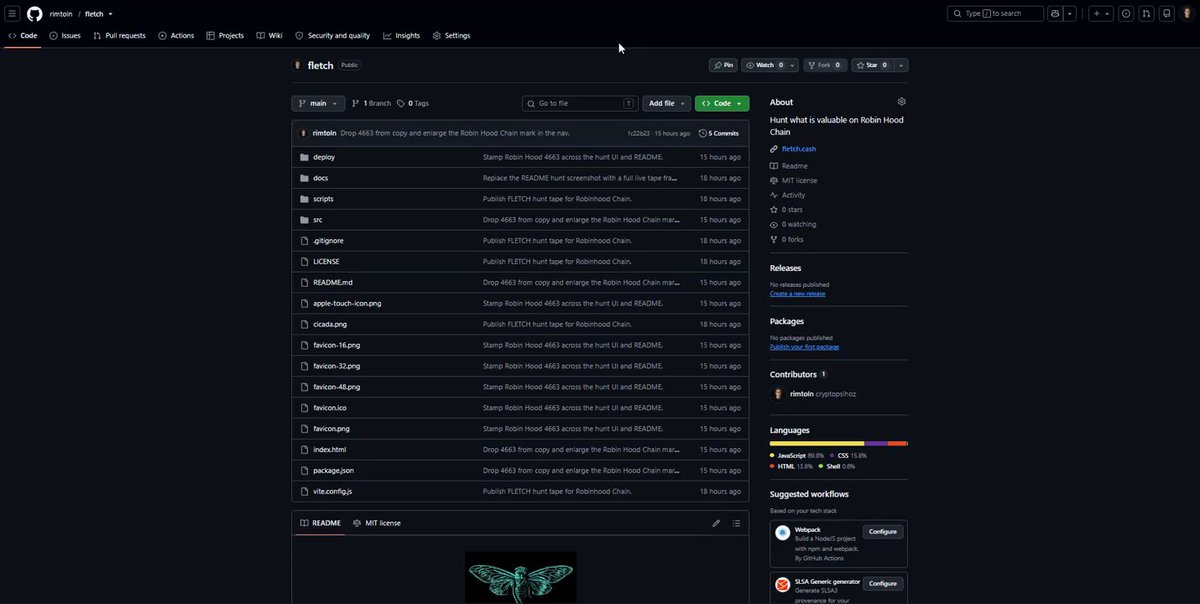Open the Webpack workflow logo
Screen dimensions: 1200x604
point(782,533)
